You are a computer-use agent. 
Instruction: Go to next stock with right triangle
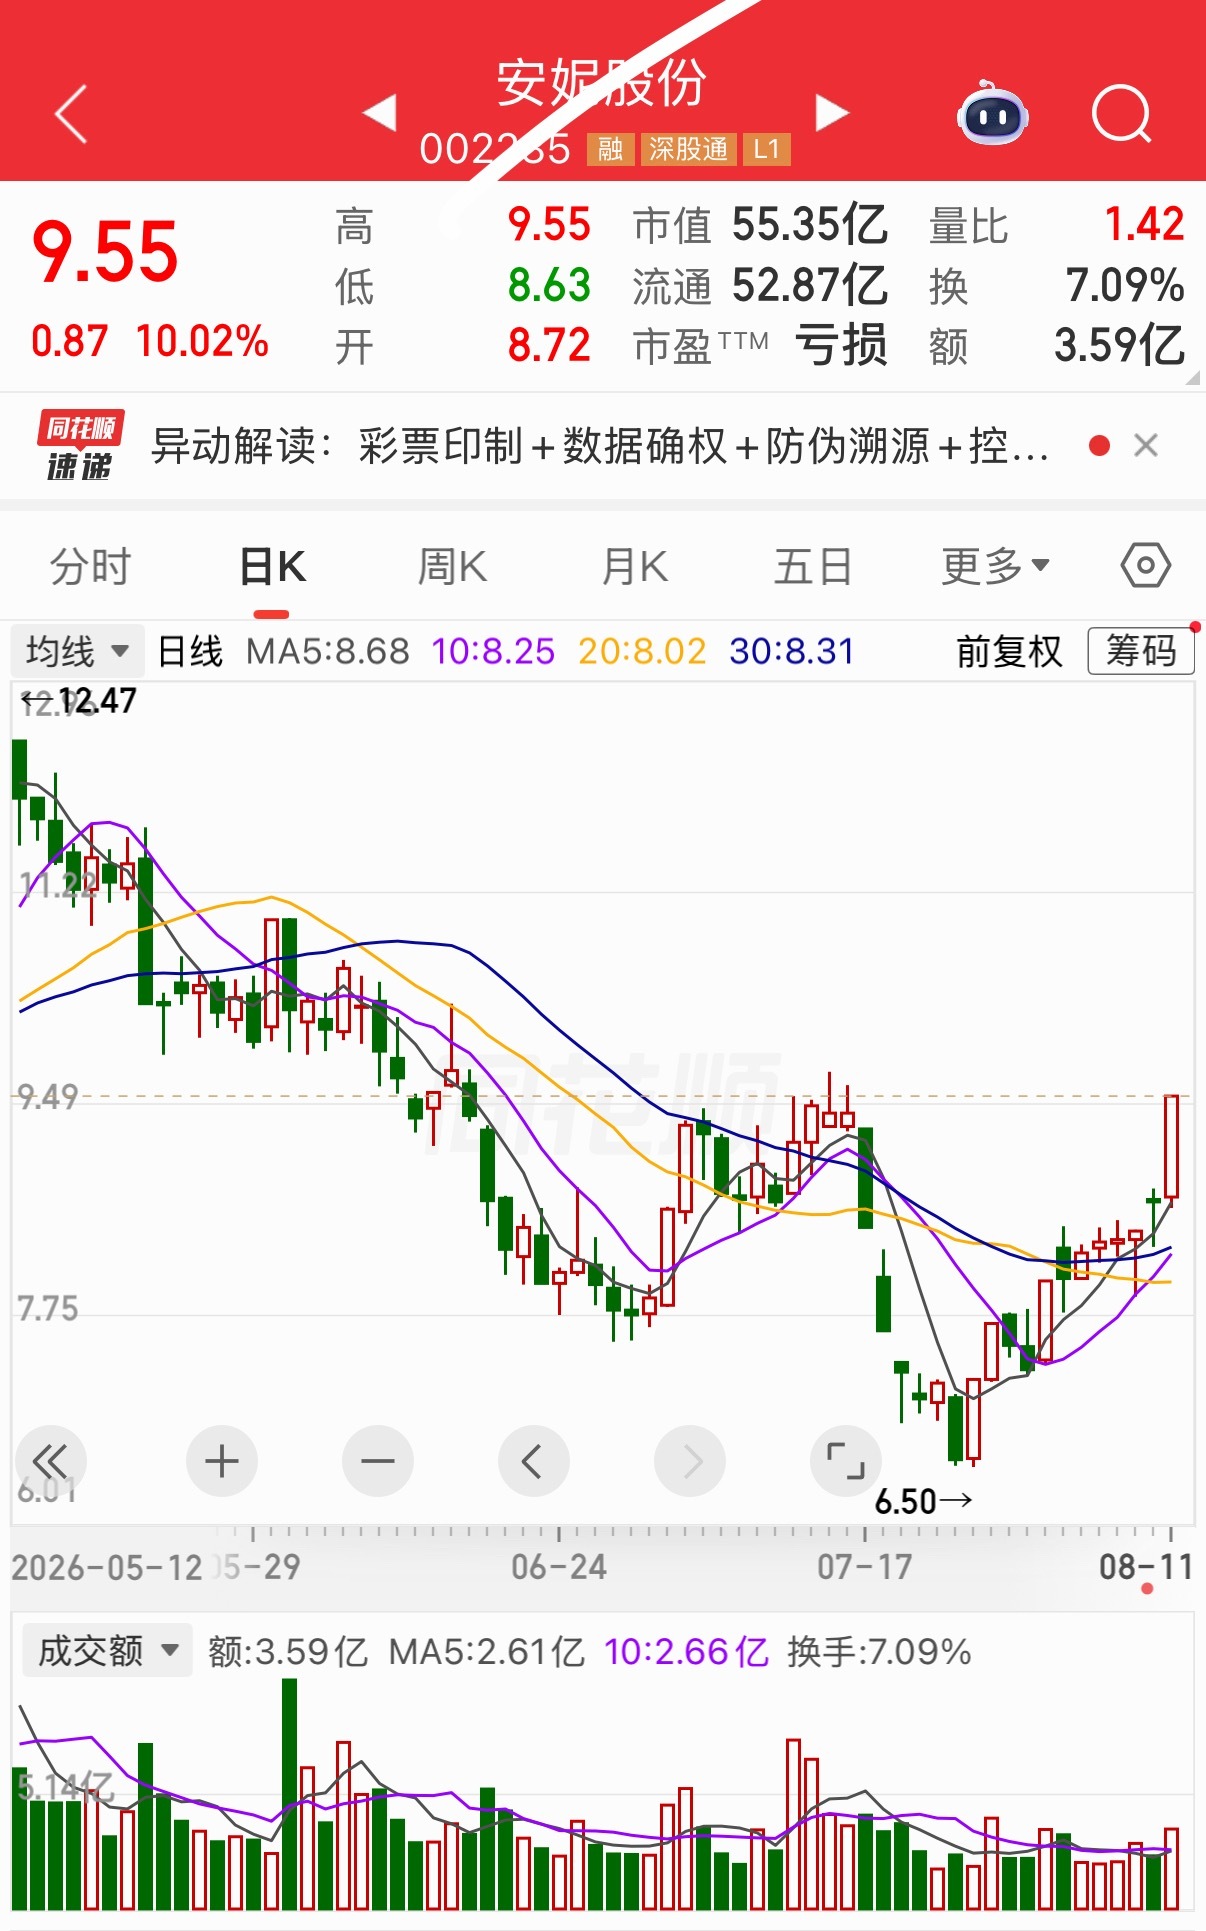832,112
